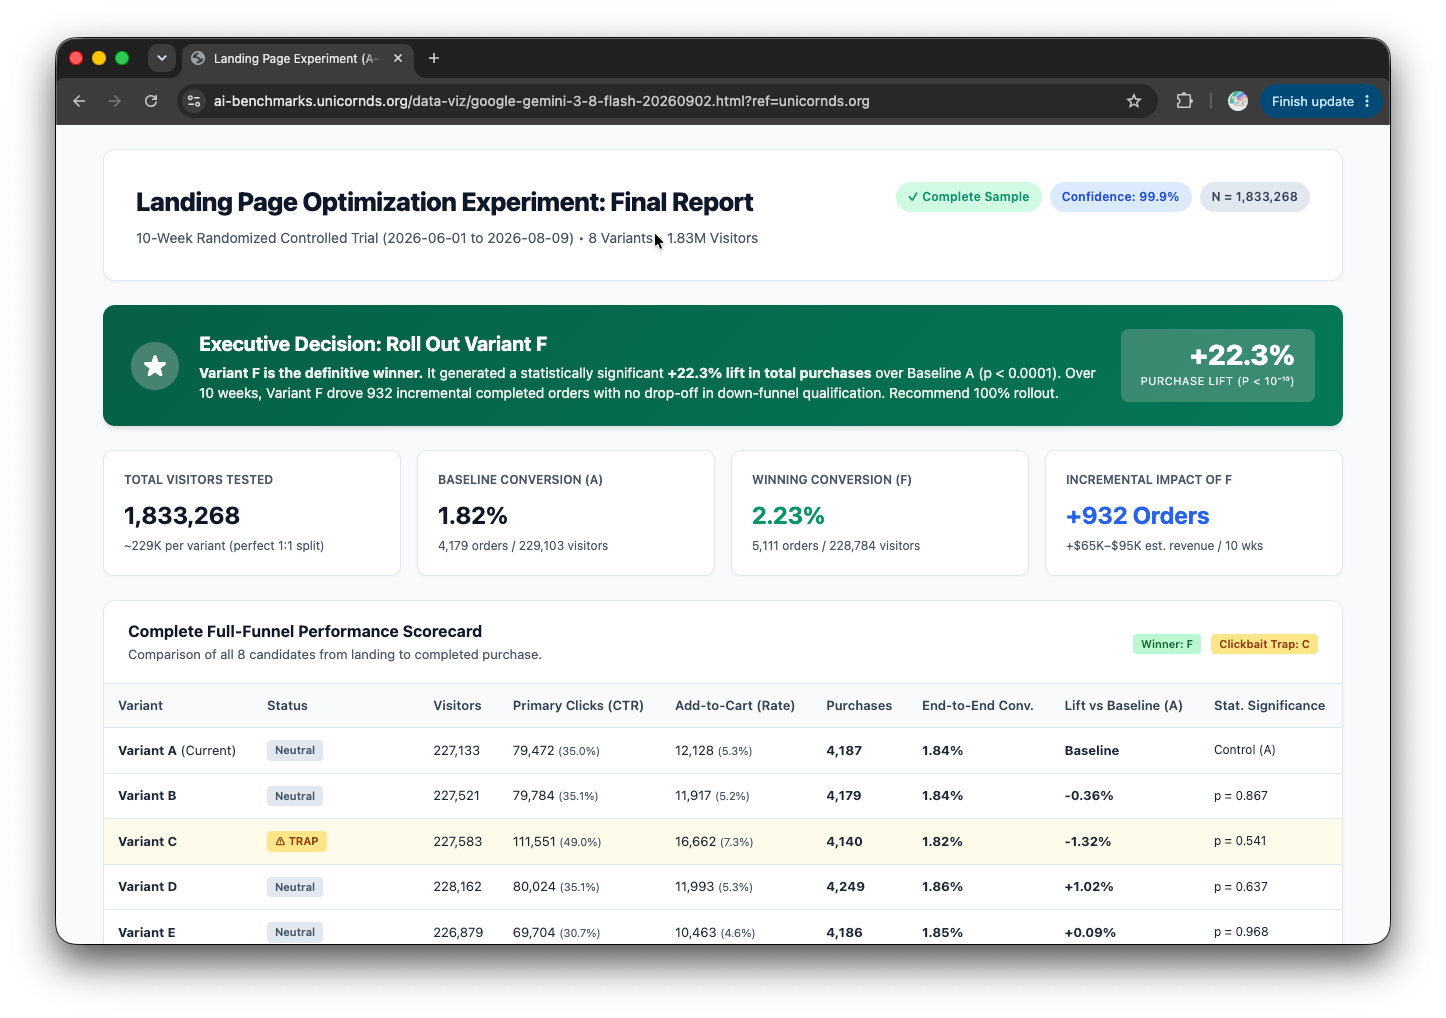Click Complete Full-Funnel Performance Scorecard heading
1446x1018 pixels.
305,631
